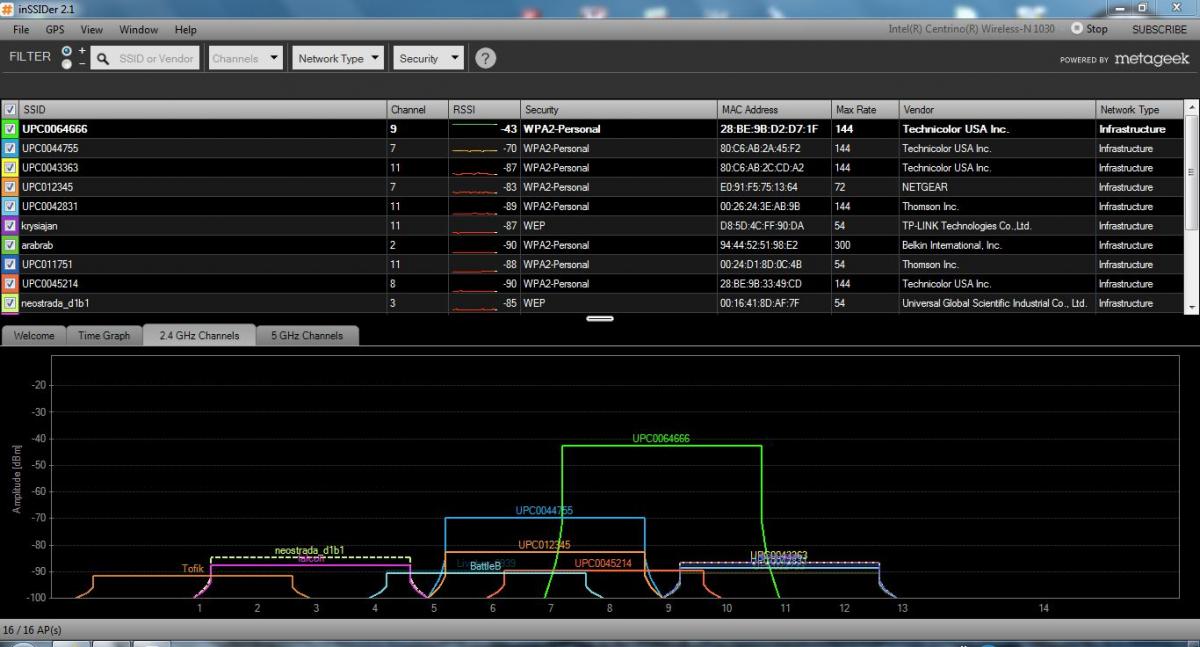The image size is (1200, 647).
Task: Open the Security filter dropdown
Action: tap(428, 58)
